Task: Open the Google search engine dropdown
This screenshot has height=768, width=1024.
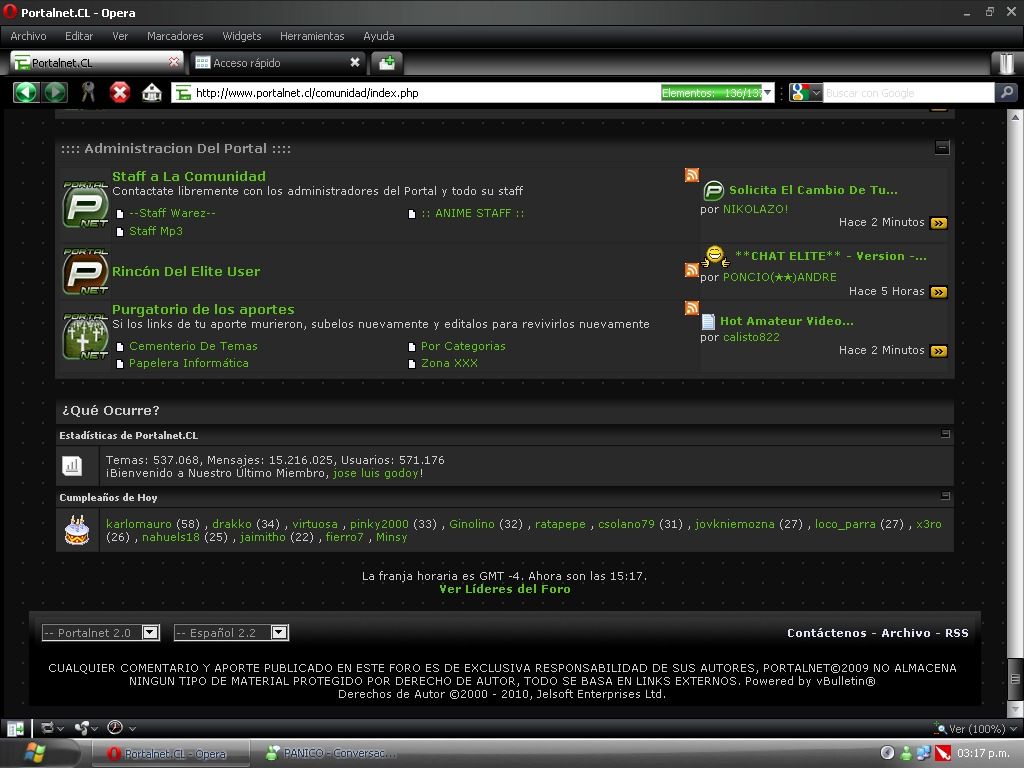Action: tap(806, 92)
